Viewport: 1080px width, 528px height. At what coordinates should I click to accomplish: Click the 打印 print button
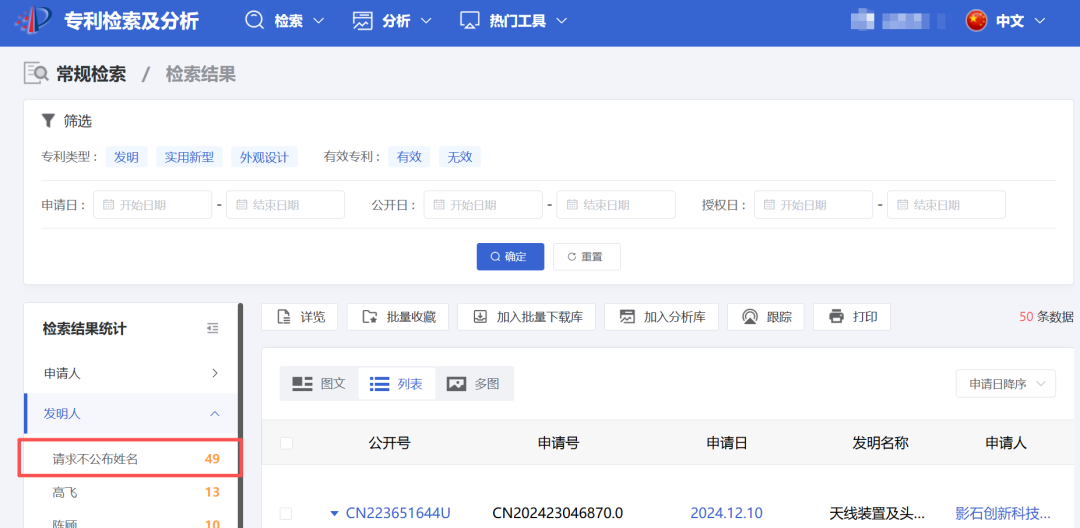point(852,317)
